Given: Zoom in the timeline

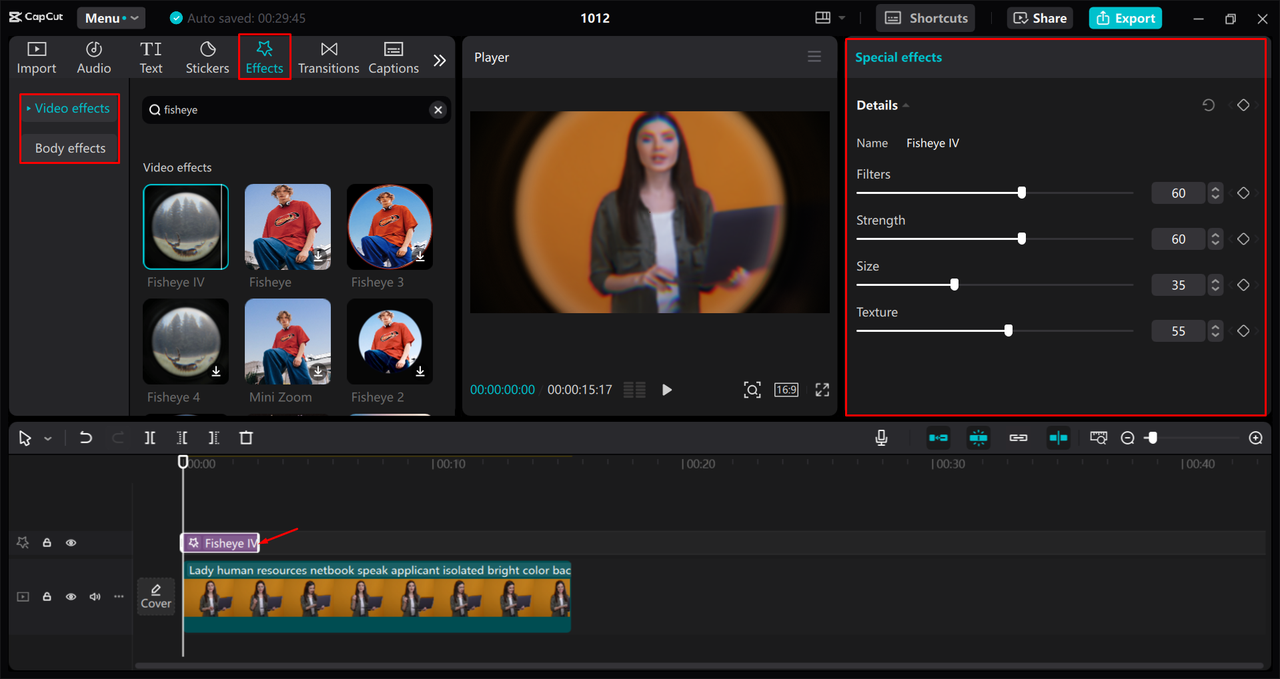Looking at the screenshot, I should tap(1256, 438).
